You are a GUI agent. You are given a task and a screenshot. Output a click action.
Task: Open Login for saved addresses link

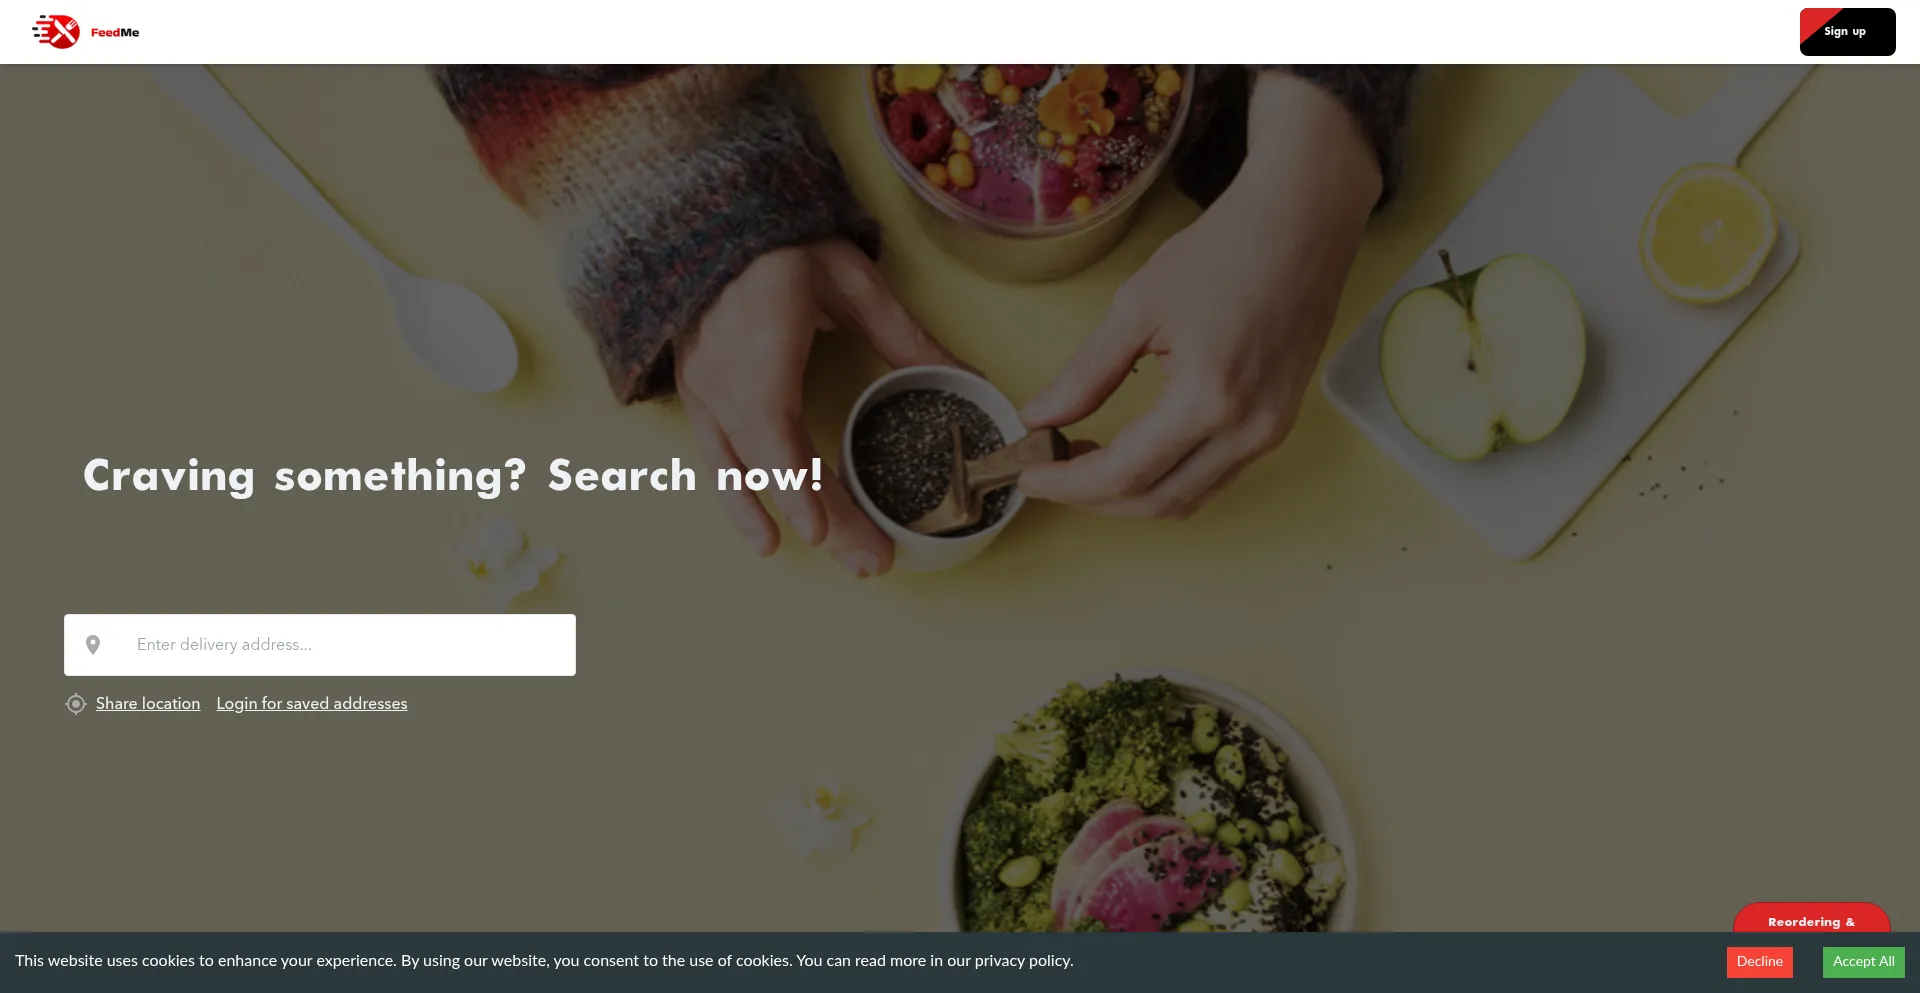pyautogui.click(x=312, y=704)
